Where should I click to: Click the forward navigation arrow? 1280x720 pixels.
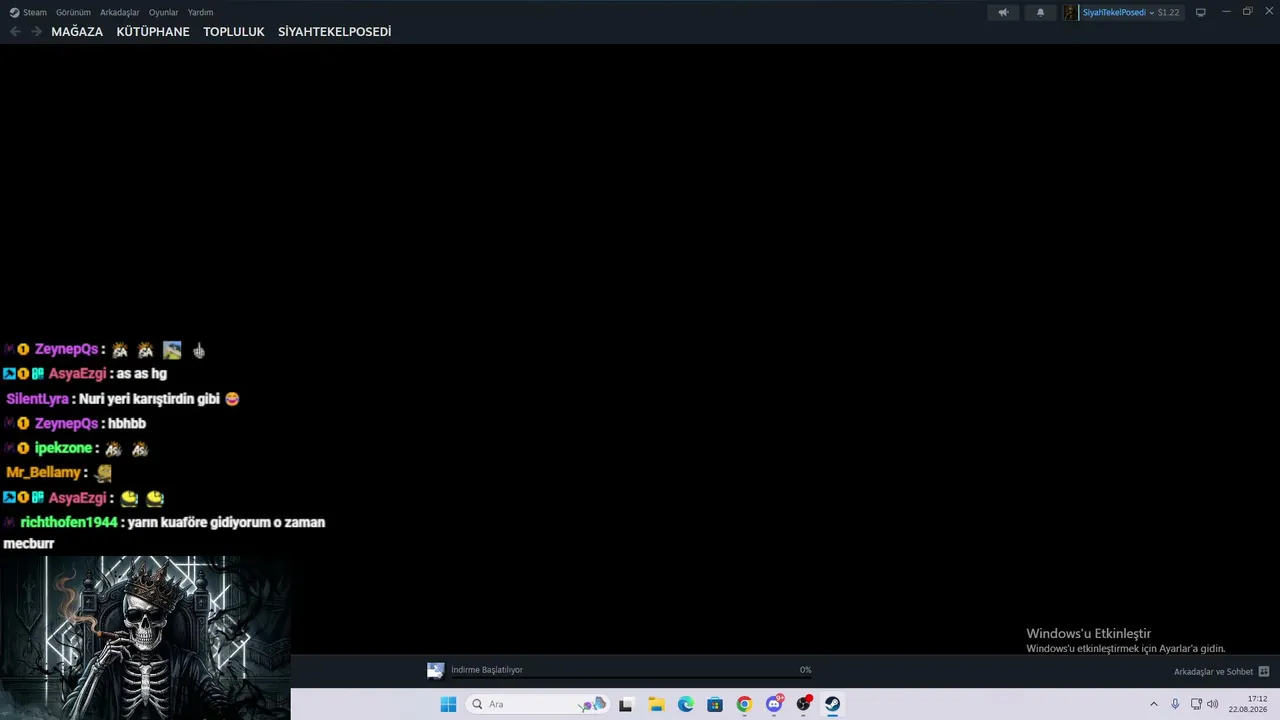tap(36, 32)
